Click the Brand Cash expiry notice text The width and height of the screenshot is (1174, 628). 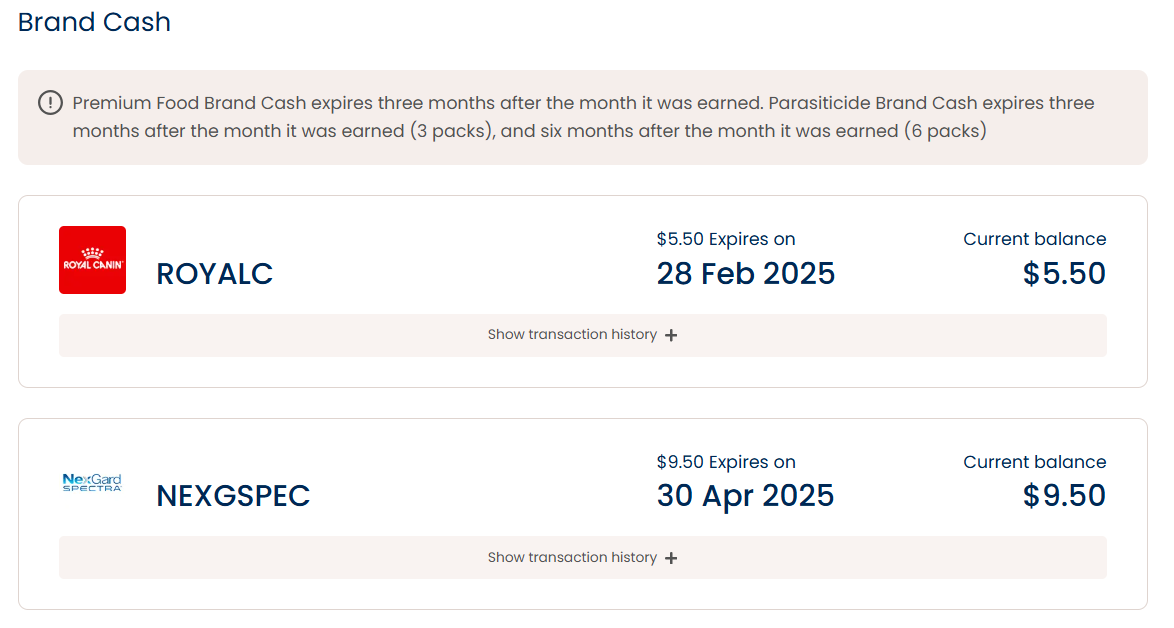point(583,117)
